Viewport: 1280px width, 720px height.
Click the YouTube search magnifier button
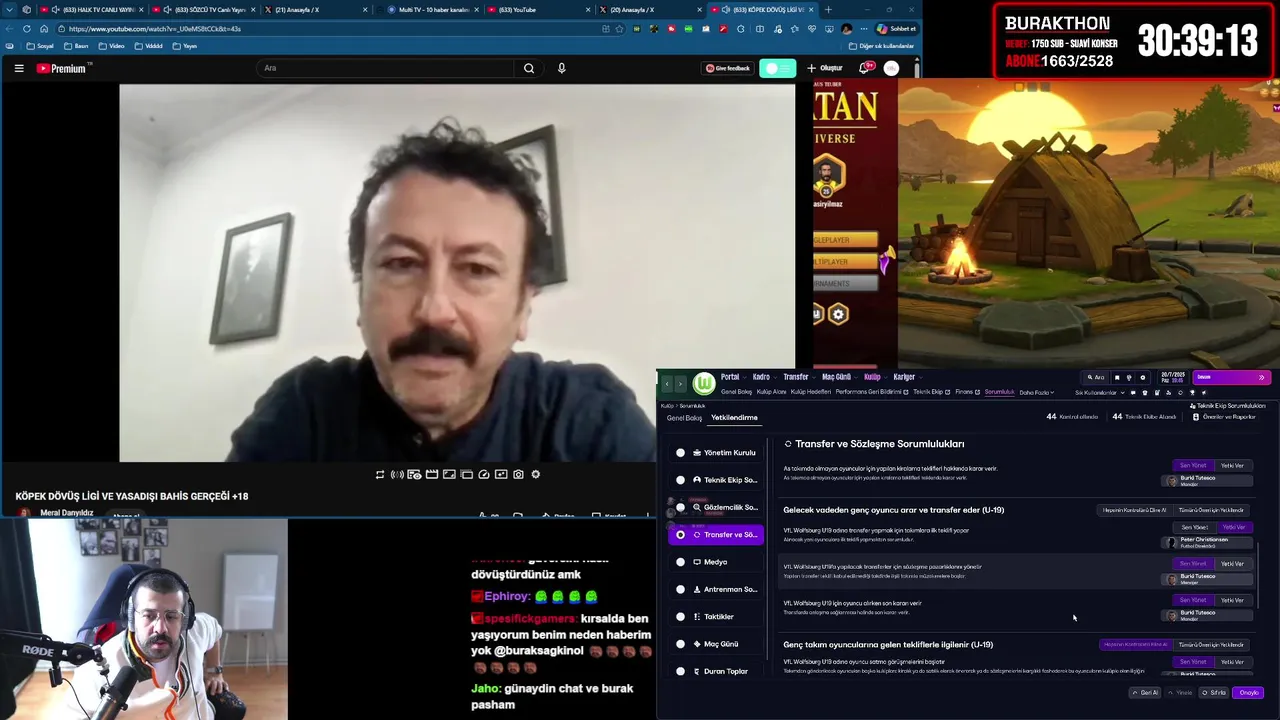coord(529,68)
